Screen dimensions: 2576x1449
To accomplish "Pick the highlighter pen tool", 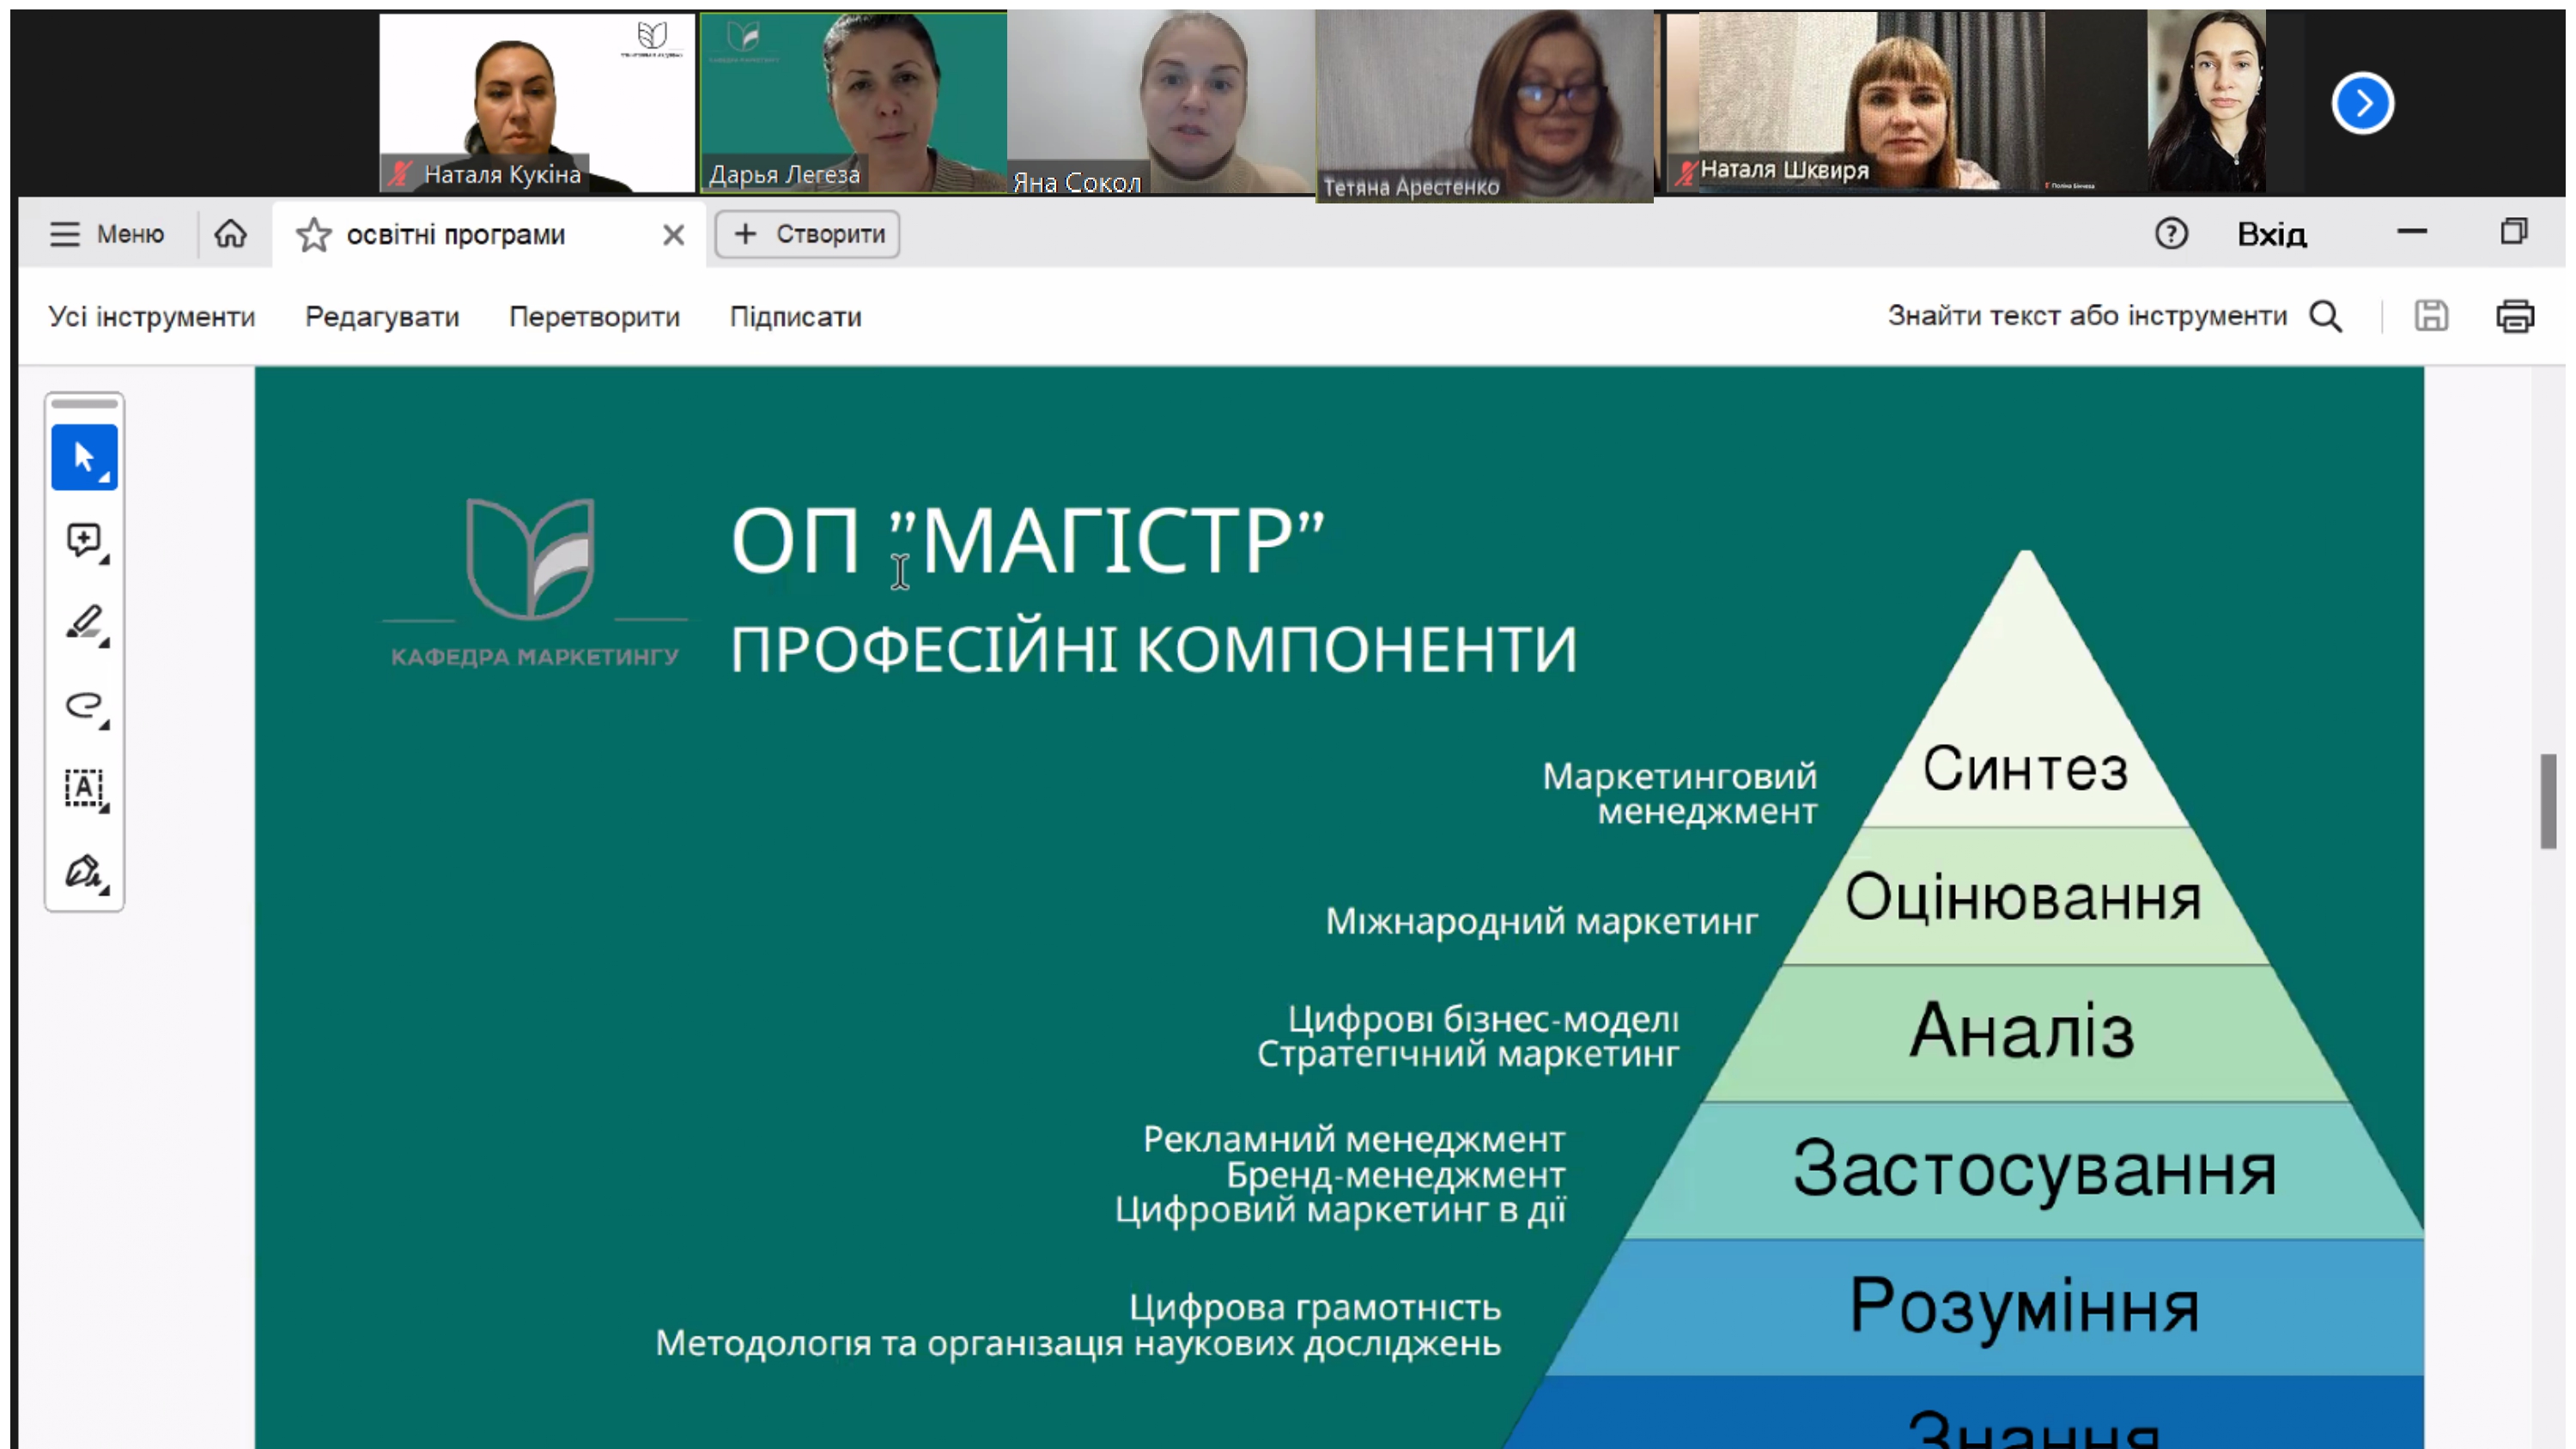I will (84, 623).
